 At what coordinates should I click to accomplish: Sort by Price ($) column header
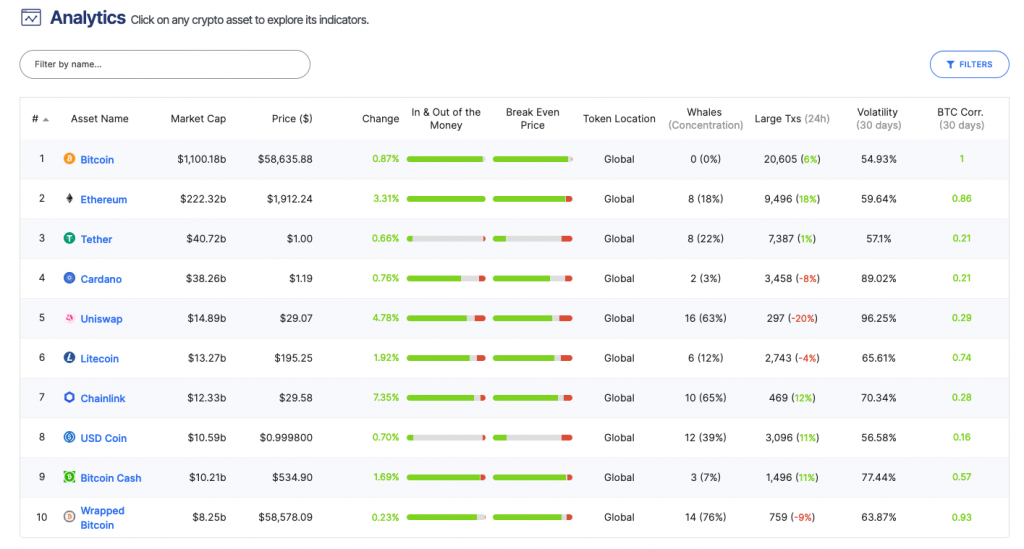coord(292,119)
